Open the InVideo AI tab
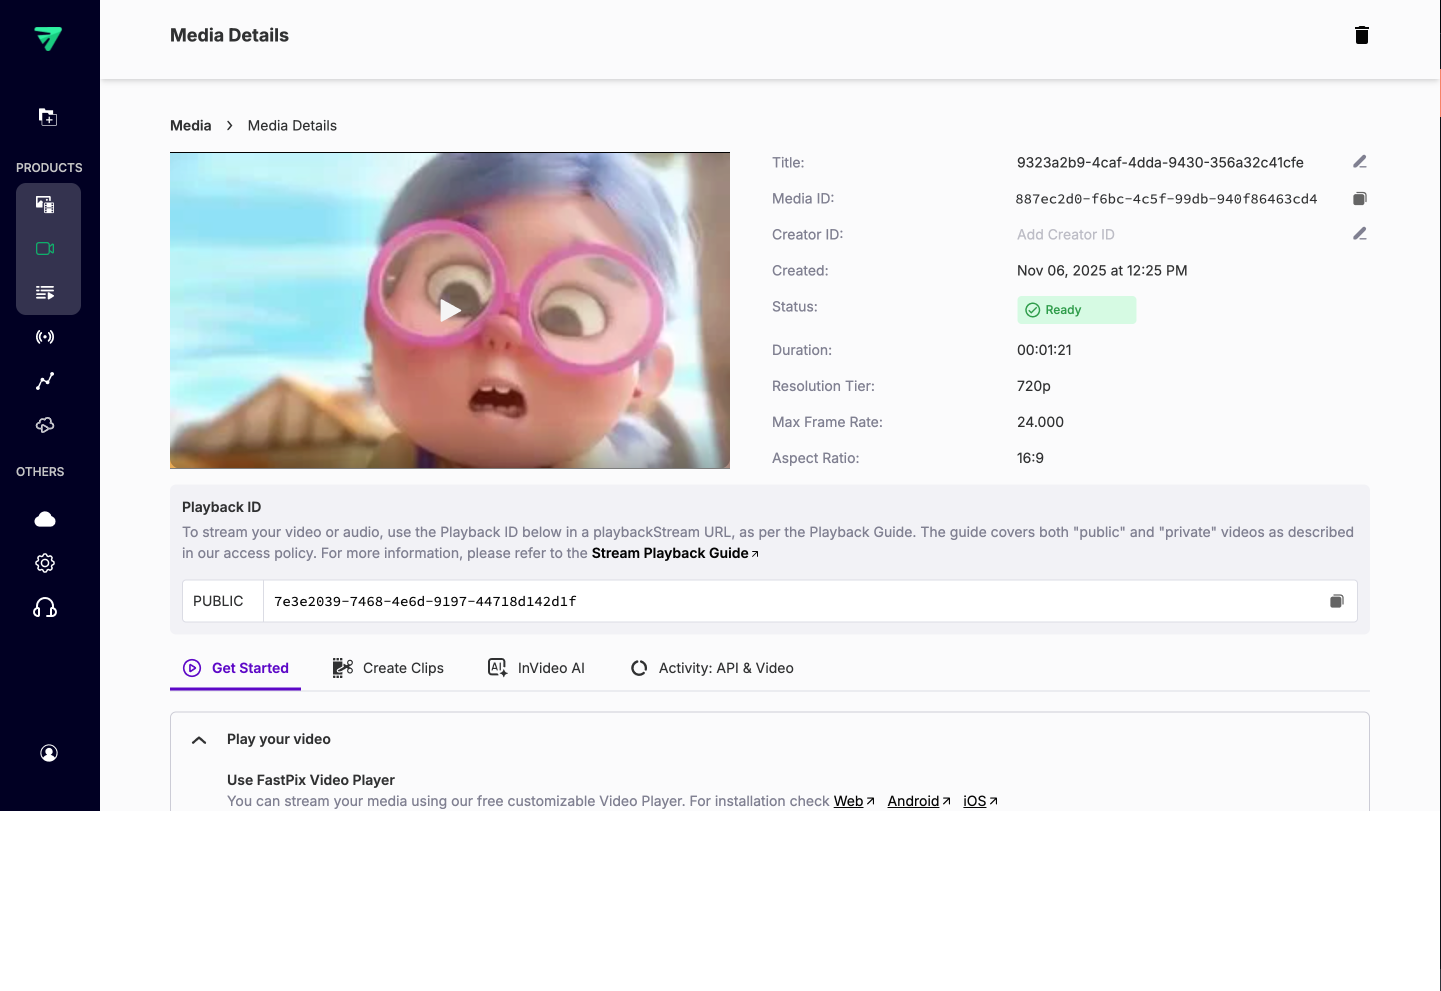 tap(536, 667)
